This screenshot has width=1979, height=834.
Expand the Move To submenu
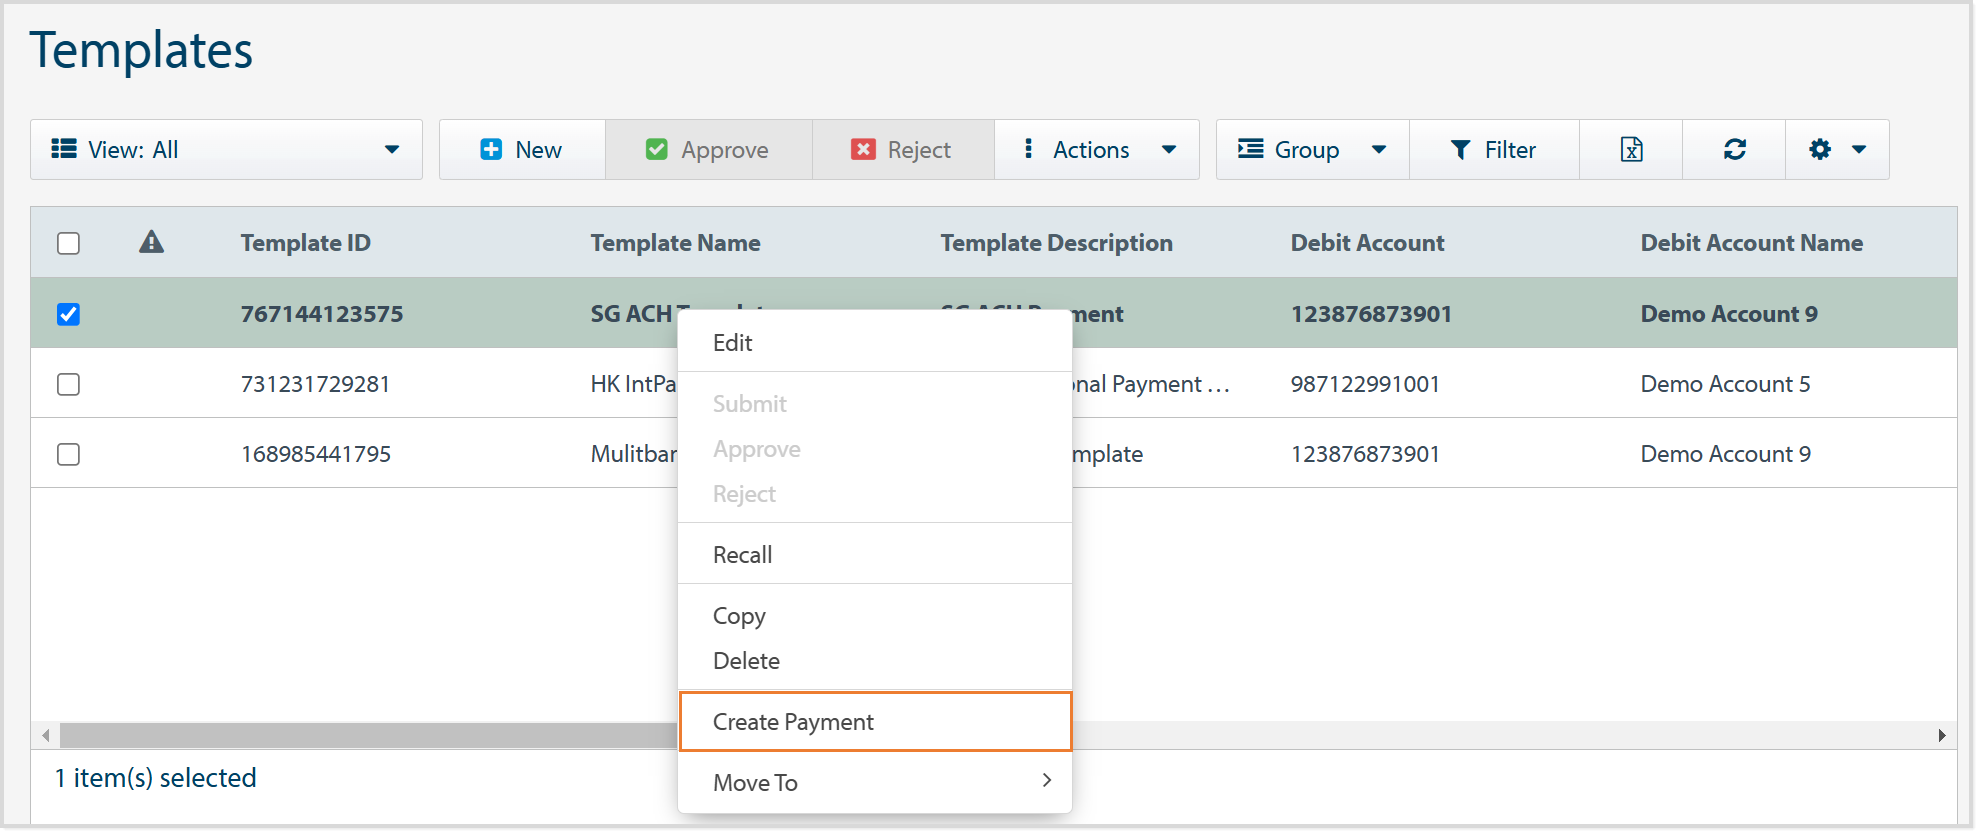[x=874, y=782]
